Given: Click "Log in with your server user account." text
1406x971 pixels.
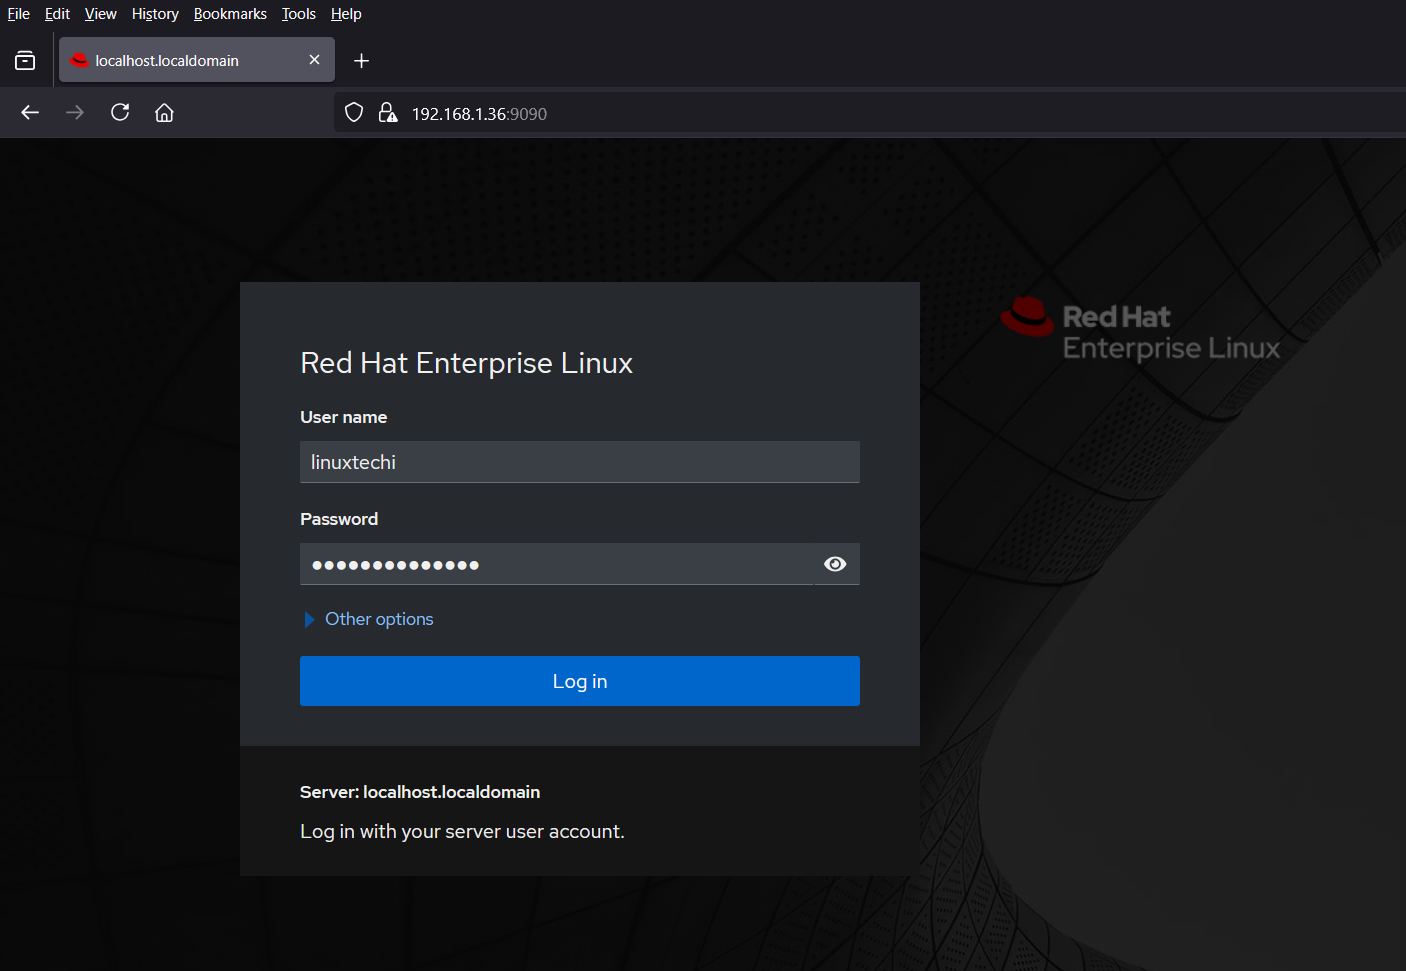Looking at the screenshot, I should 462,832.
